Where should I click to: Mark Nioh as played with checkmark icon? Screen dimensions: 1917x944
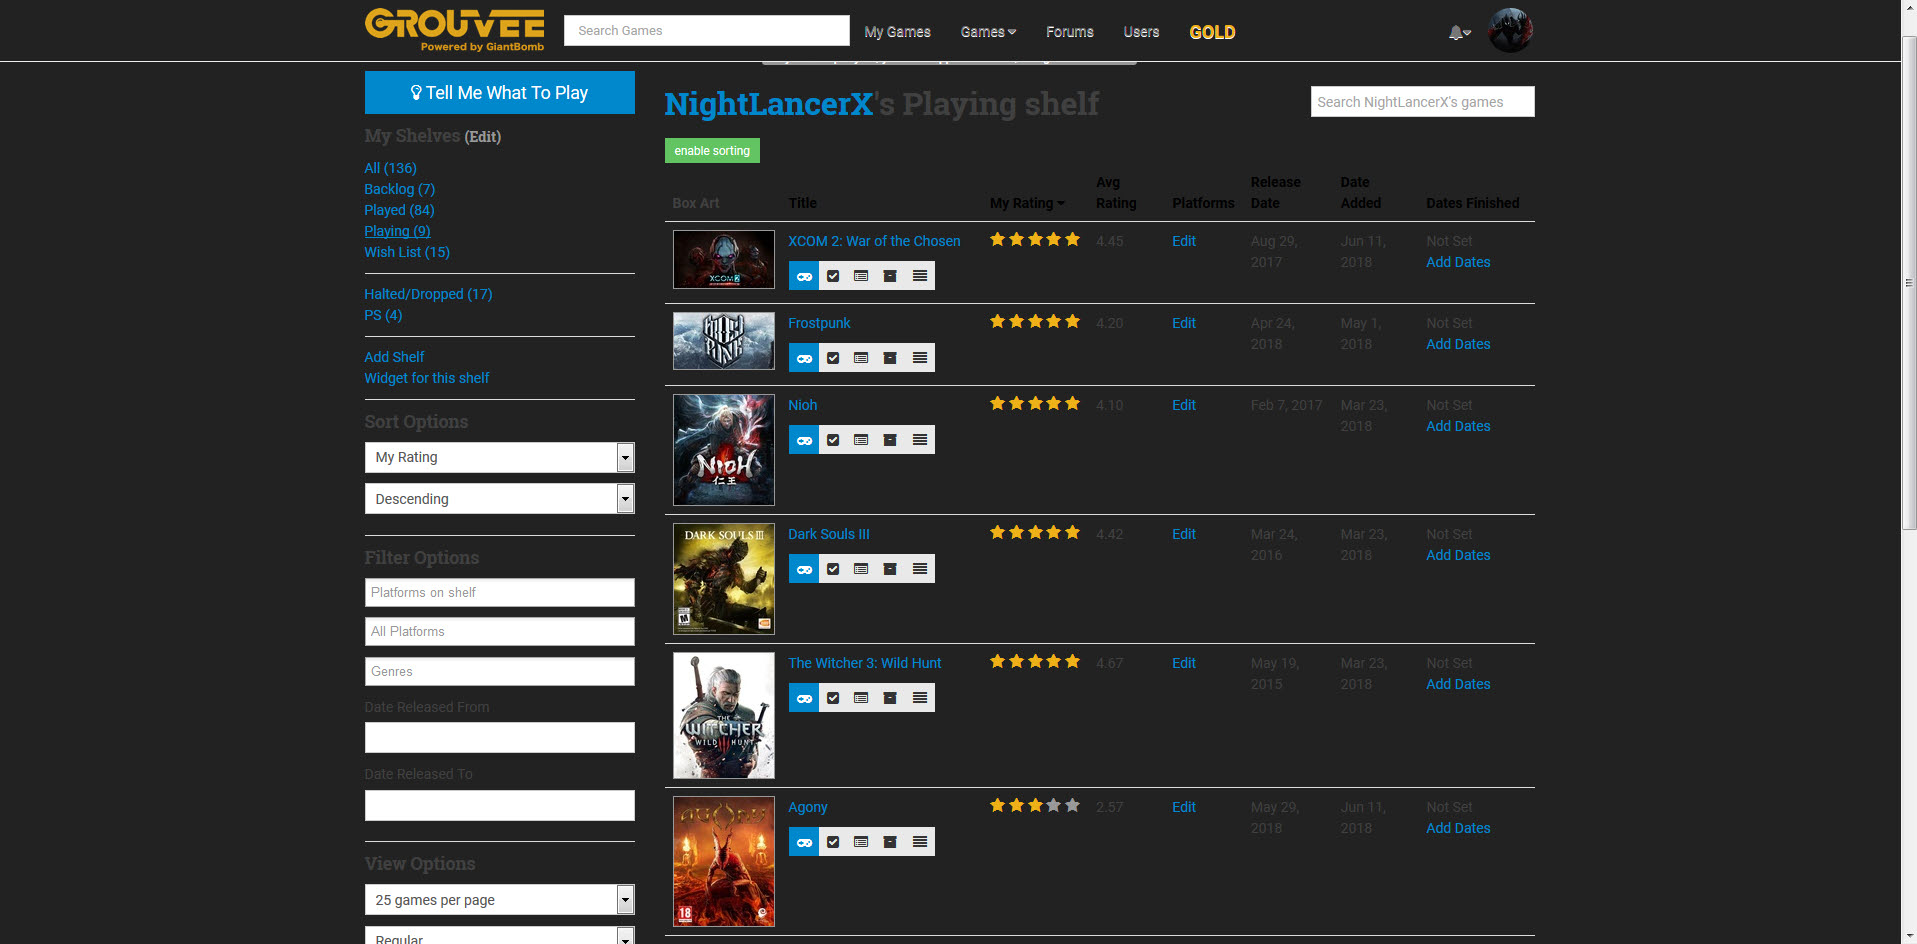(x=833, y=440)
